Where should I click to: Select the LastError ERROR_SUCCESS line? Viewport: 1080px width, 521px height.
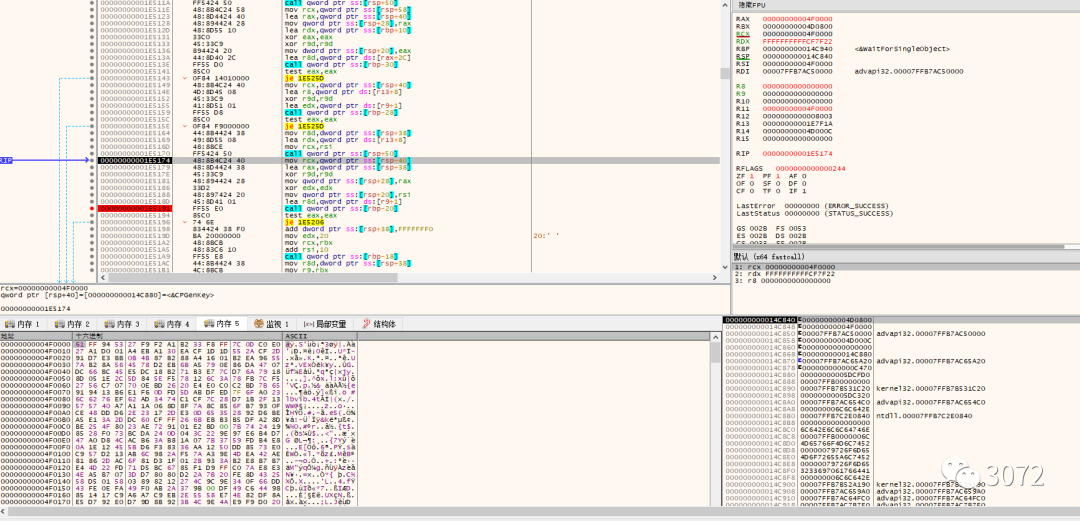click(813, 206)
